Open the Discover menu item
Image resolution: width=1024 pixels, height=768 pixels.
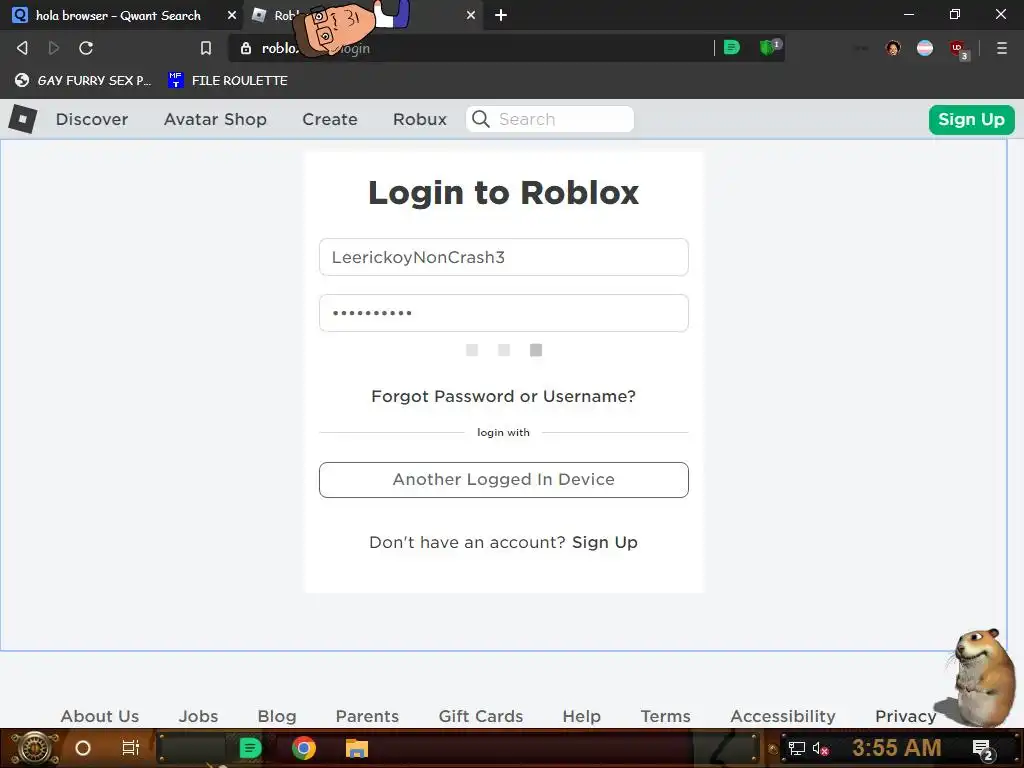point(92,120)
